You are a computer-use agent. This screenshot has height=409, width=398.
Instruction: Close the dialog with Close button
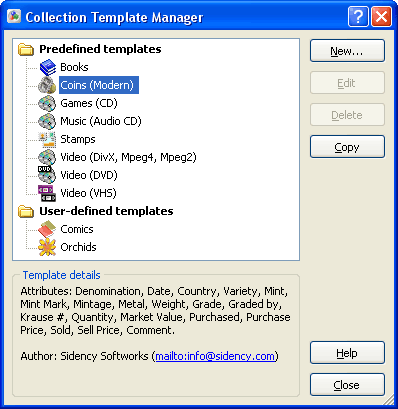347,385
